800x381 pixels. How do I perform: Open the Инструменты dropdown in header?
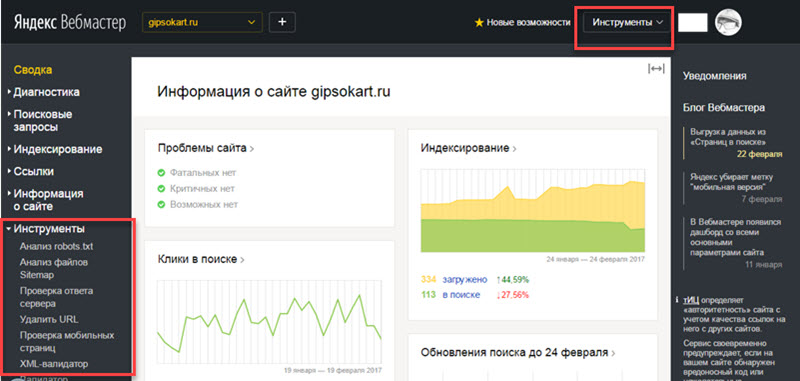pyautogui.click(x=627, y=22)
